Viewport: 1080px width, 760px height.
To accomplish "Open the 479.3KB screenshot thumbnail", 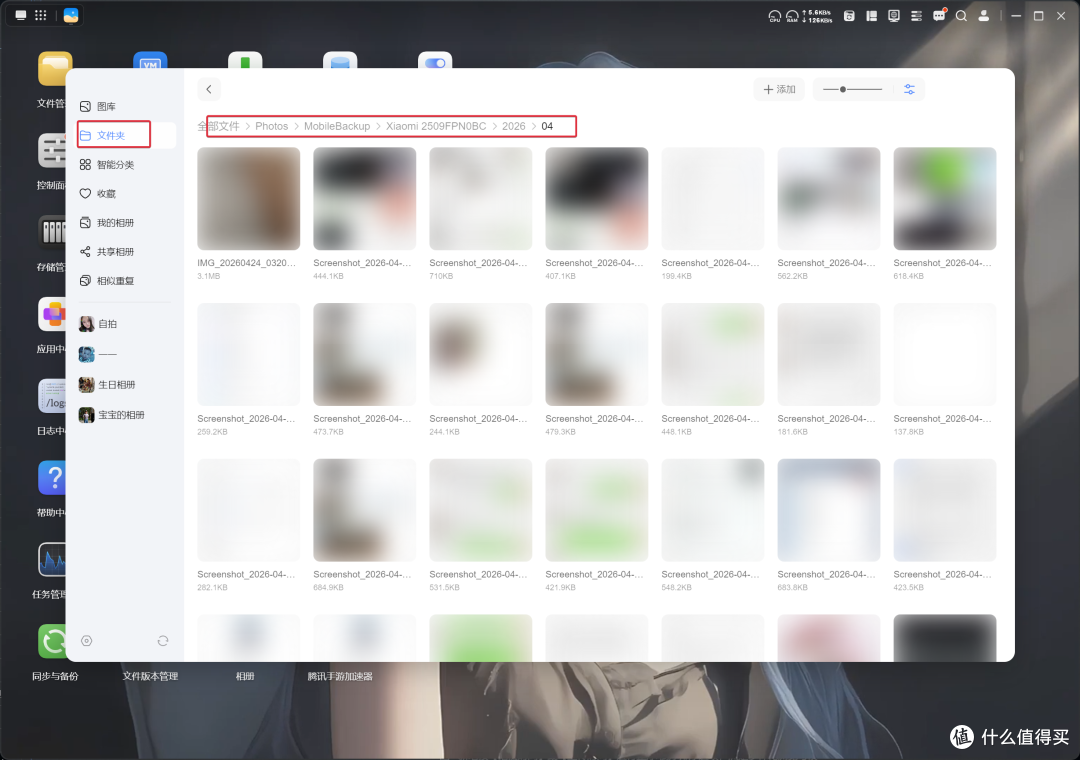I will pyautogui.click(x=596, y=354).
